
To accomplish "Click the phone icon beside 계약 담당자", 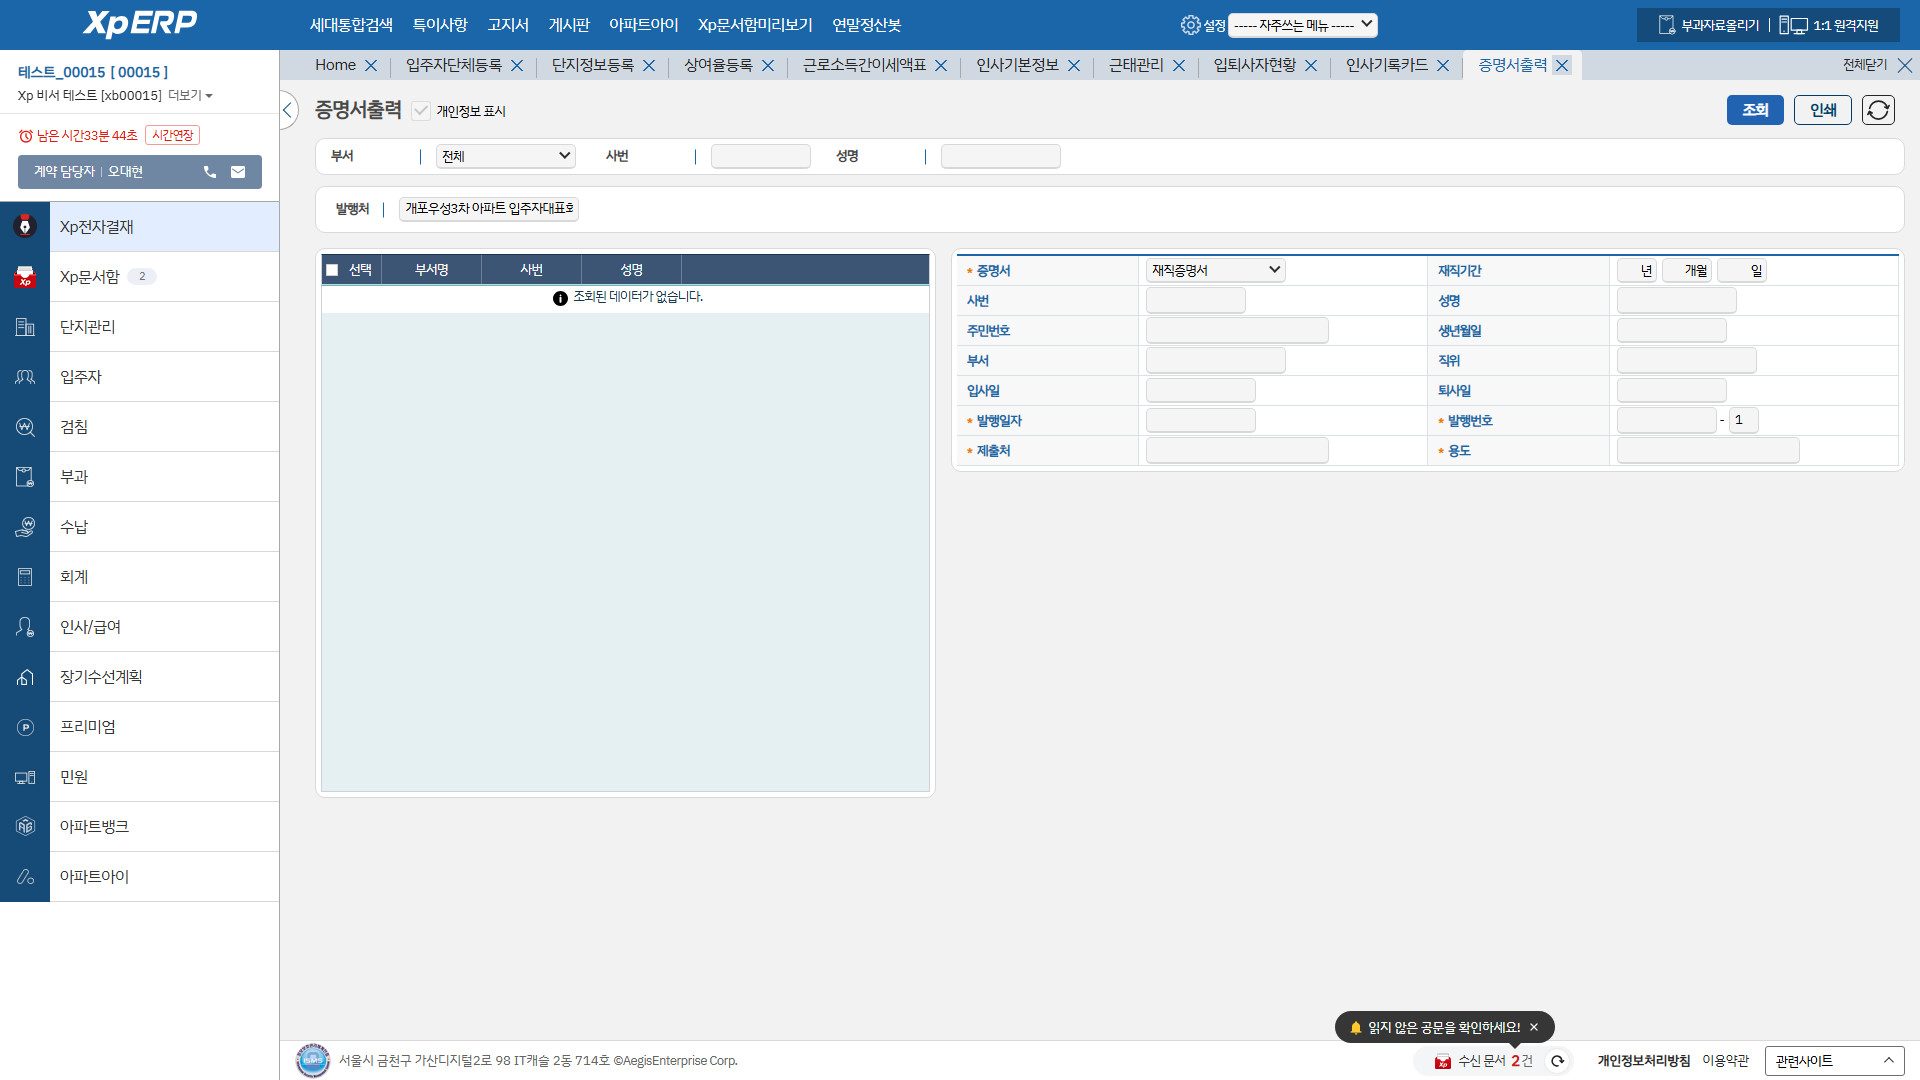I will 210,172.
